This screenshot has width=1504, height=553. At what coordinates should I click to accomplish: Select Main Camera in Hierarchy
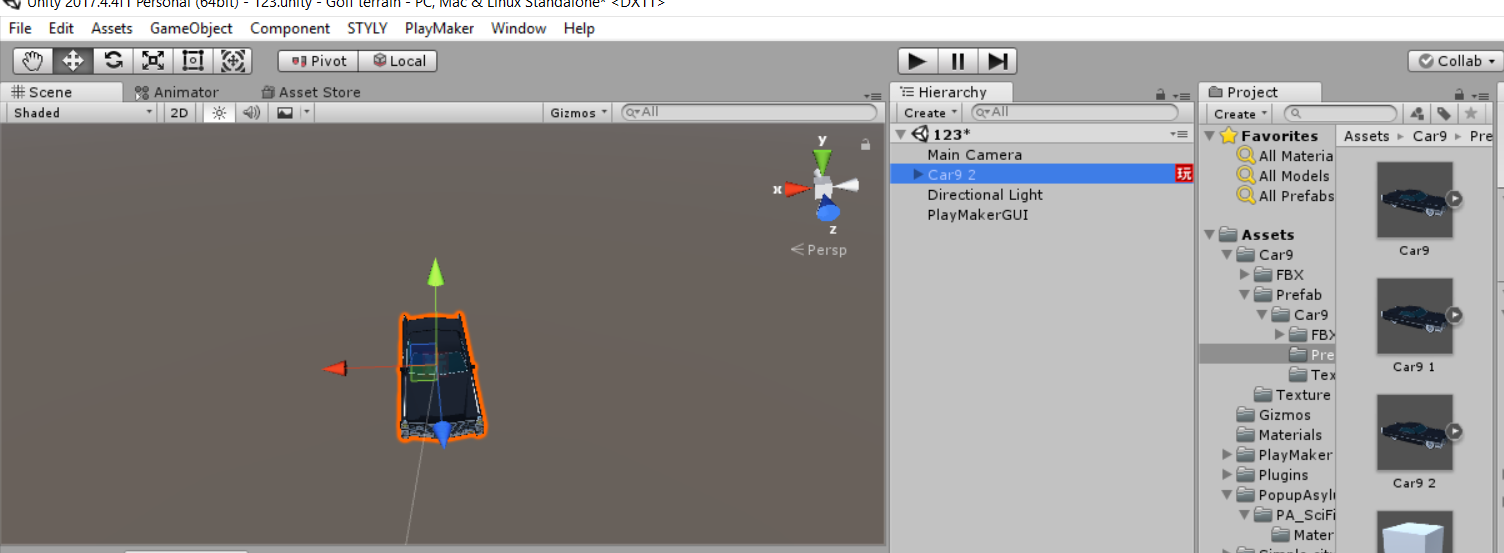pos(974,155)
